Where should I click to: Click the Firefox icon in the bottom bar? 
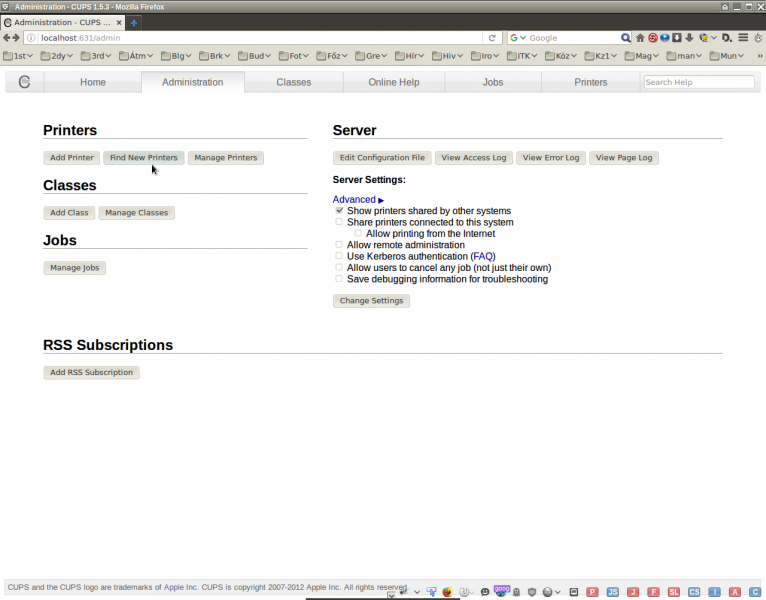(447, 592)
